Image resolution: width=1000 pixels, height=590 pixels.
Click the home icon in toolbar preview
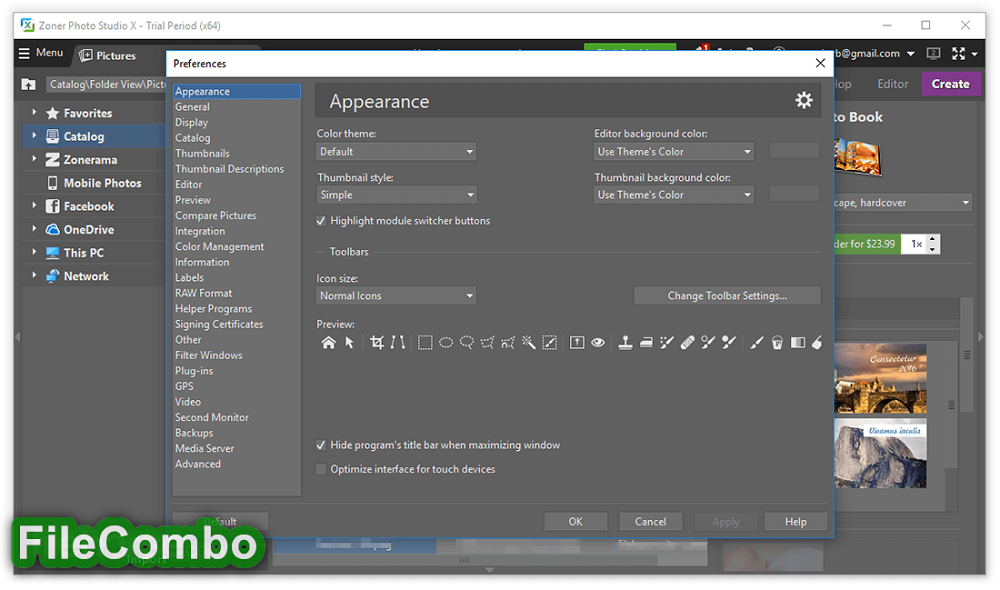tap(328, 343)
